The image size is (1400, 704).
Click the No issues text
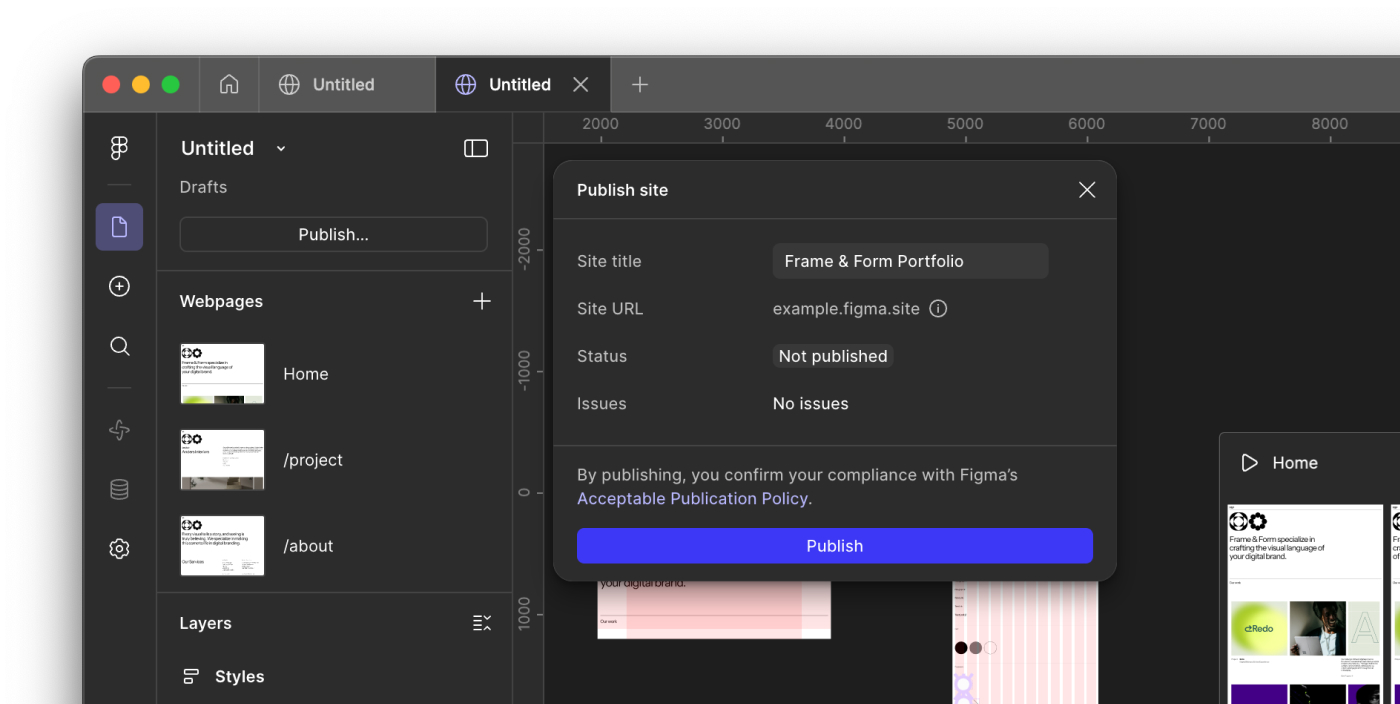click(811, 404)
